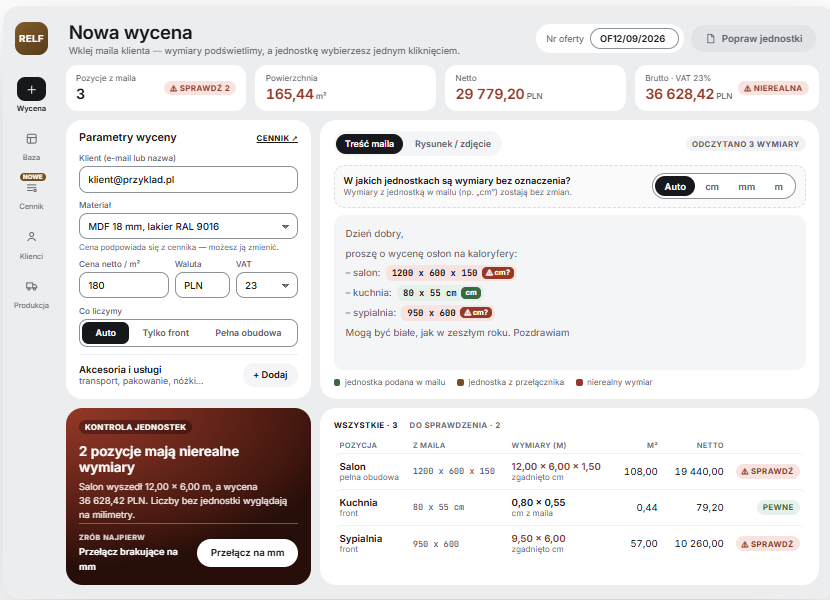Screen dimensions: 830x600
Task: Click the PEWNE badge in Kuchnia row
Action: 778,507
